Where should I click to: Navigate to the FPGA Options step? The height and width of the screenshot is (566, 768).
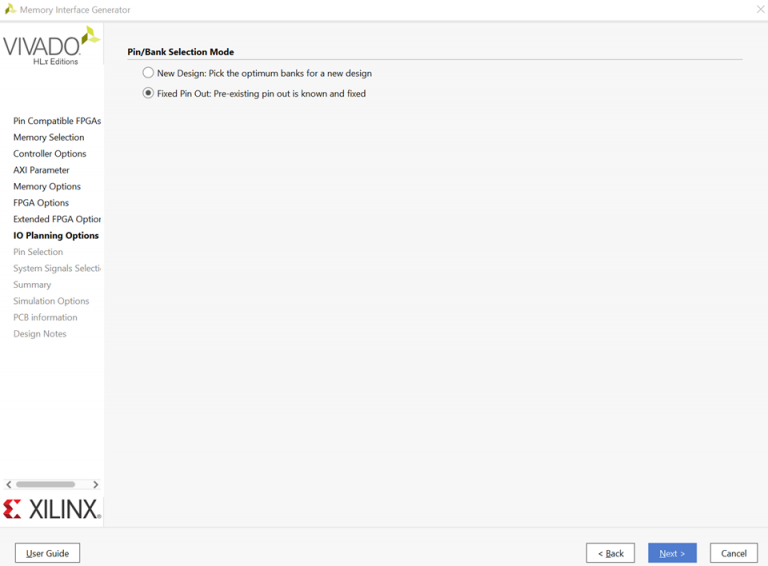pos(41,203)
